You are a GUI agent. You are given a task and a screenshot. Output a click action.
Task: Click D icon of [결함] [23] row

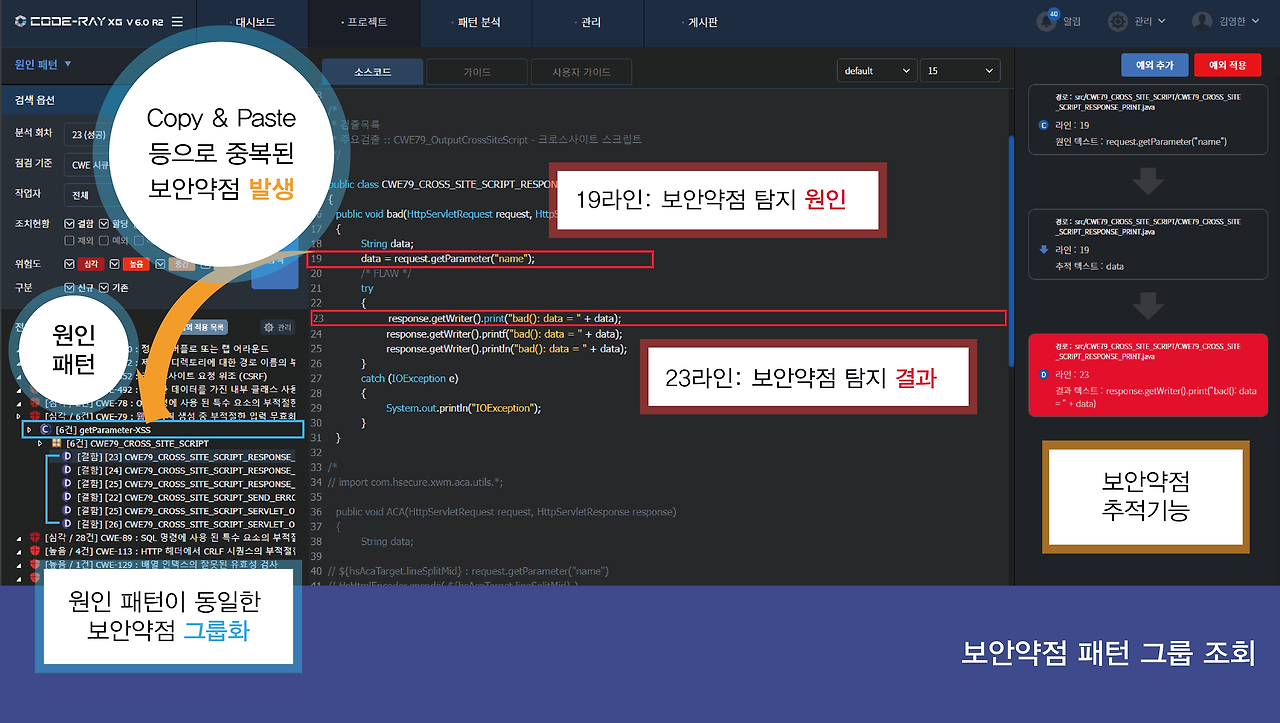coord(67,456)
